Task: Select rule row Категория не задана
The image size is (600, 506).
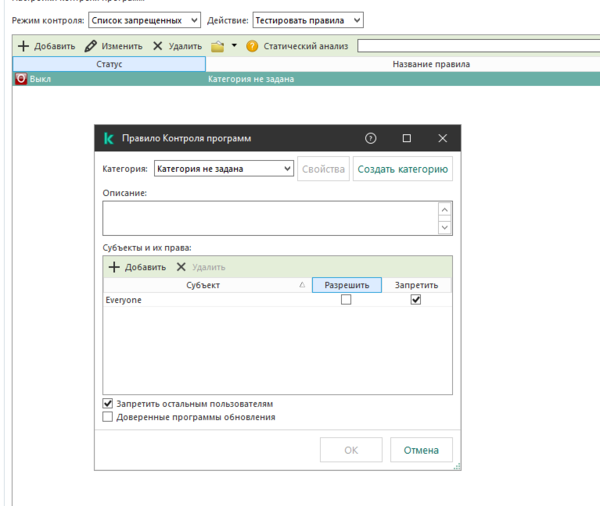Action: pyautogui.click(x=306, y=79)
